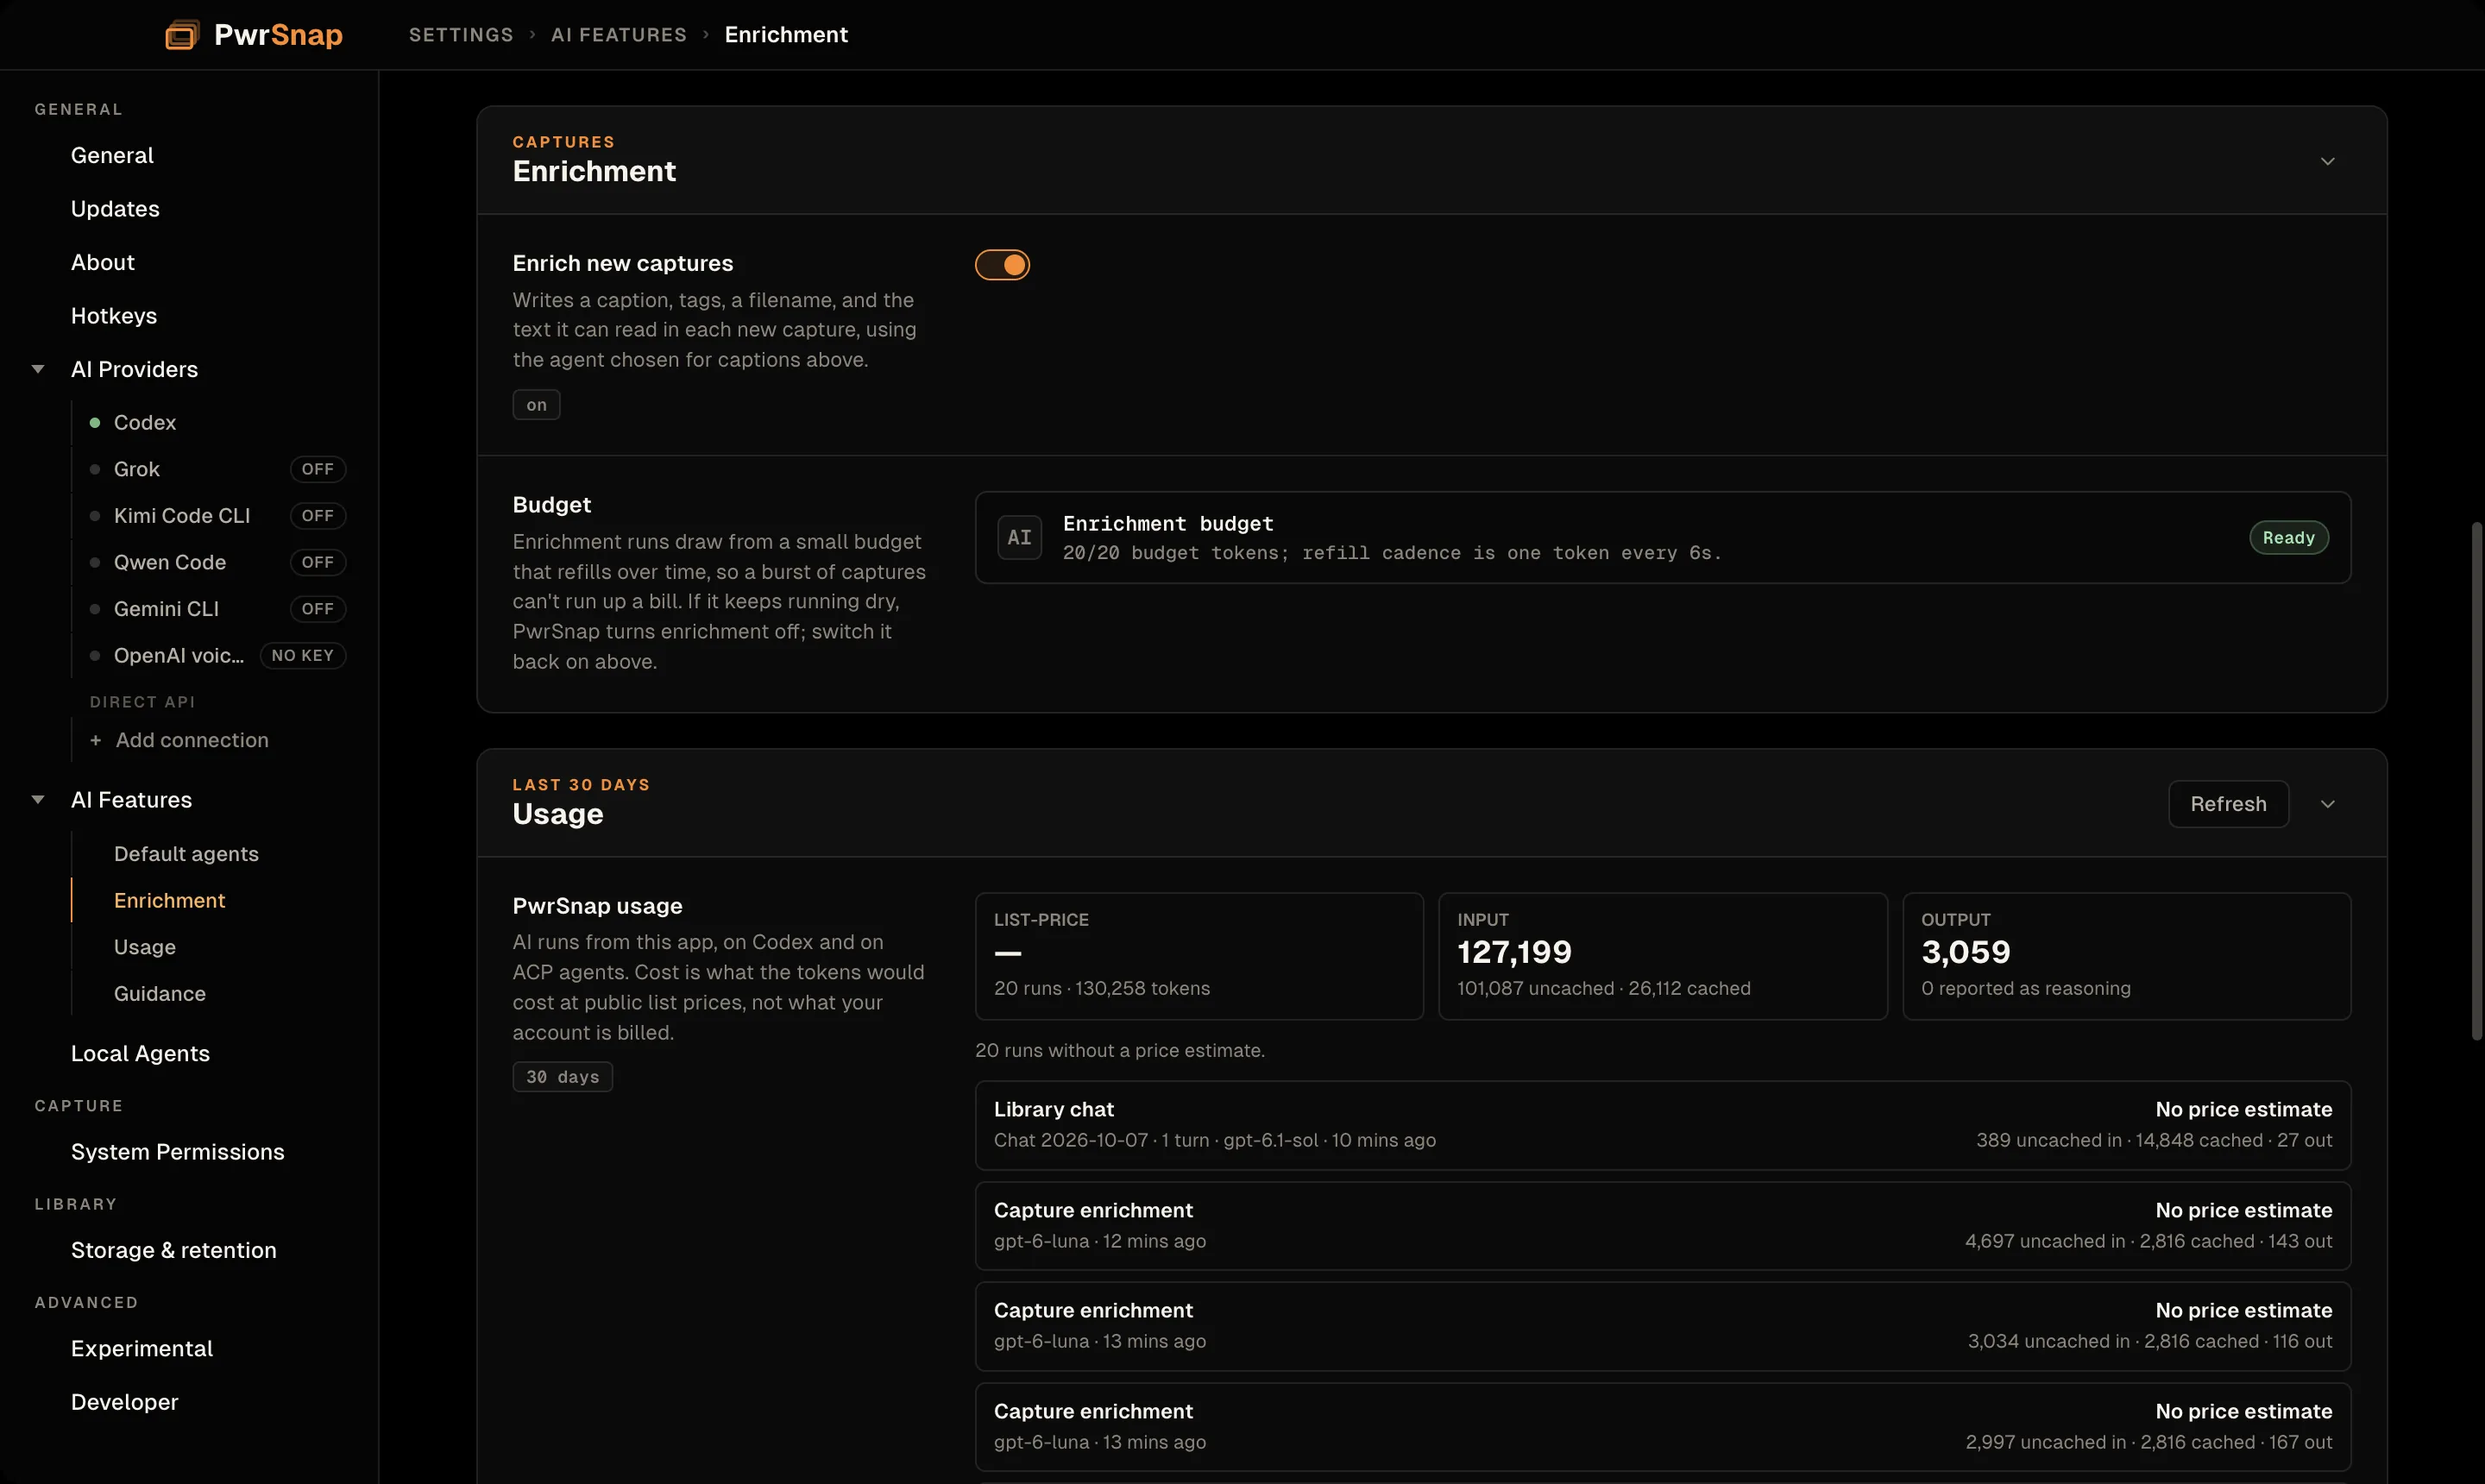Click the OFF badge next to Gemini CLI
Viewport: 2485px width, 1484px height.
point(318,609)
